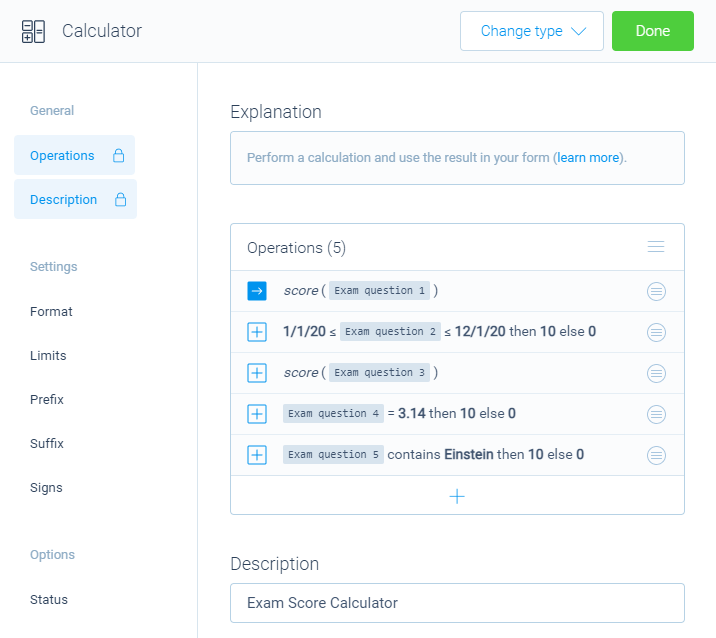Click the Operations (5) heading

296,248
